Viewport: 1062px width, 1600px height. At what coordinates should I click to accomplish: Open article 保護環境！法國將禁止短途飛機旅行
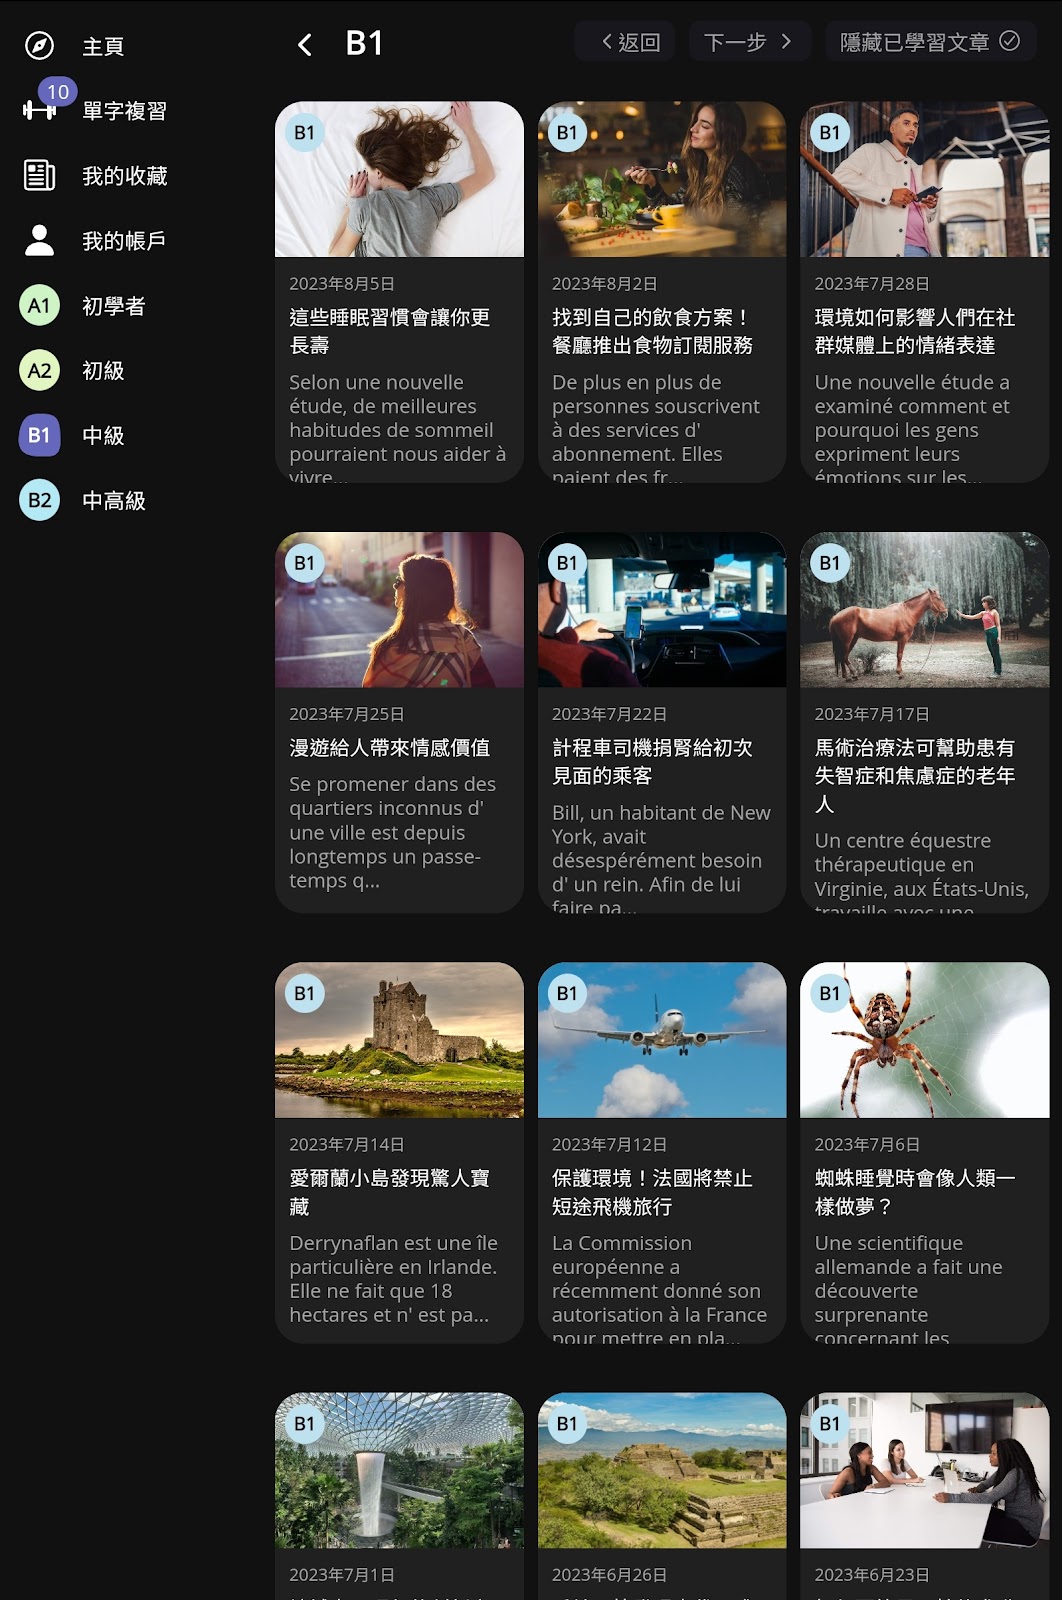653,1192
